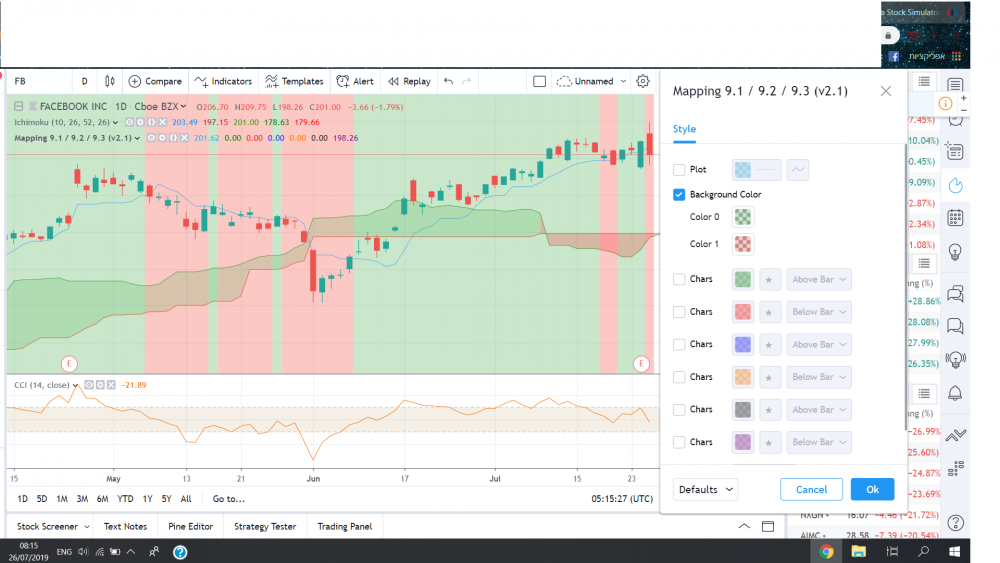Confirm settings with the Ok button

[872, 490]
